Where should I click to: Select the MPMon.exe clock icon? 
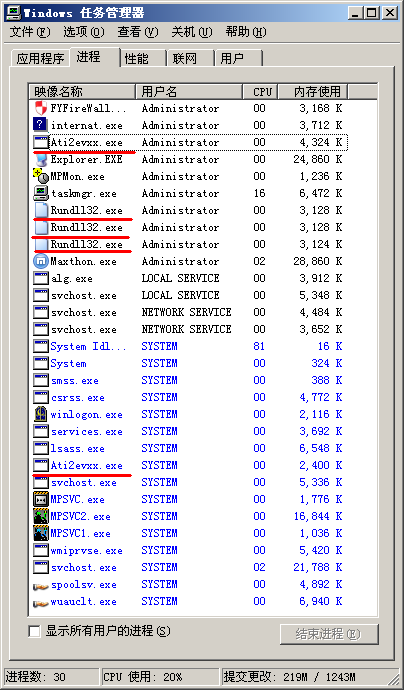[41, 176]
